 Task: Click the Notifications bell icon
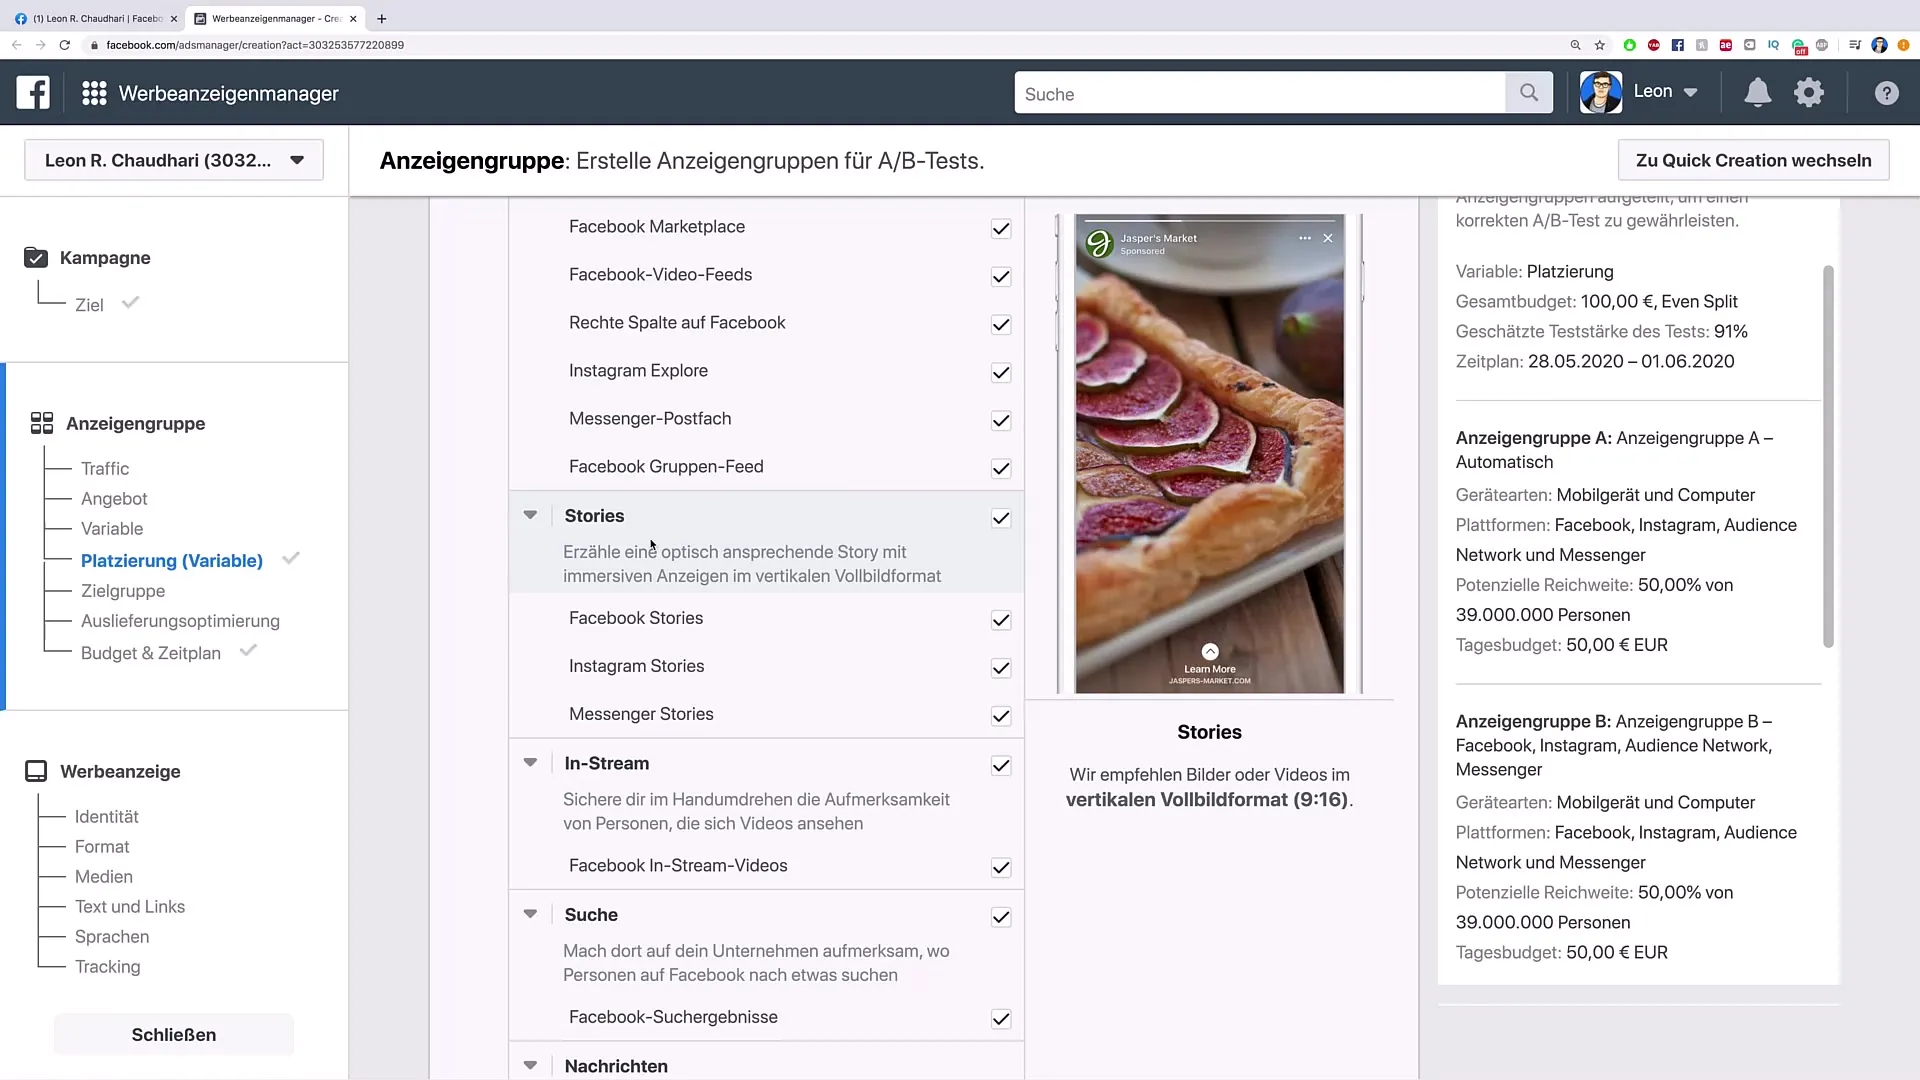click(1756, 92)
